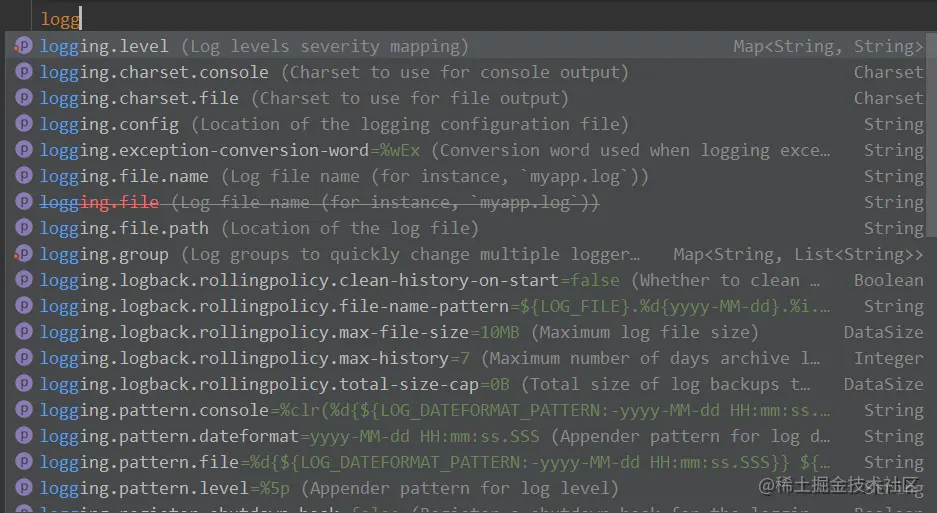The image size is (937, 513).
Task: Place cursor in the editor text 'logg'
Action: 60,19
